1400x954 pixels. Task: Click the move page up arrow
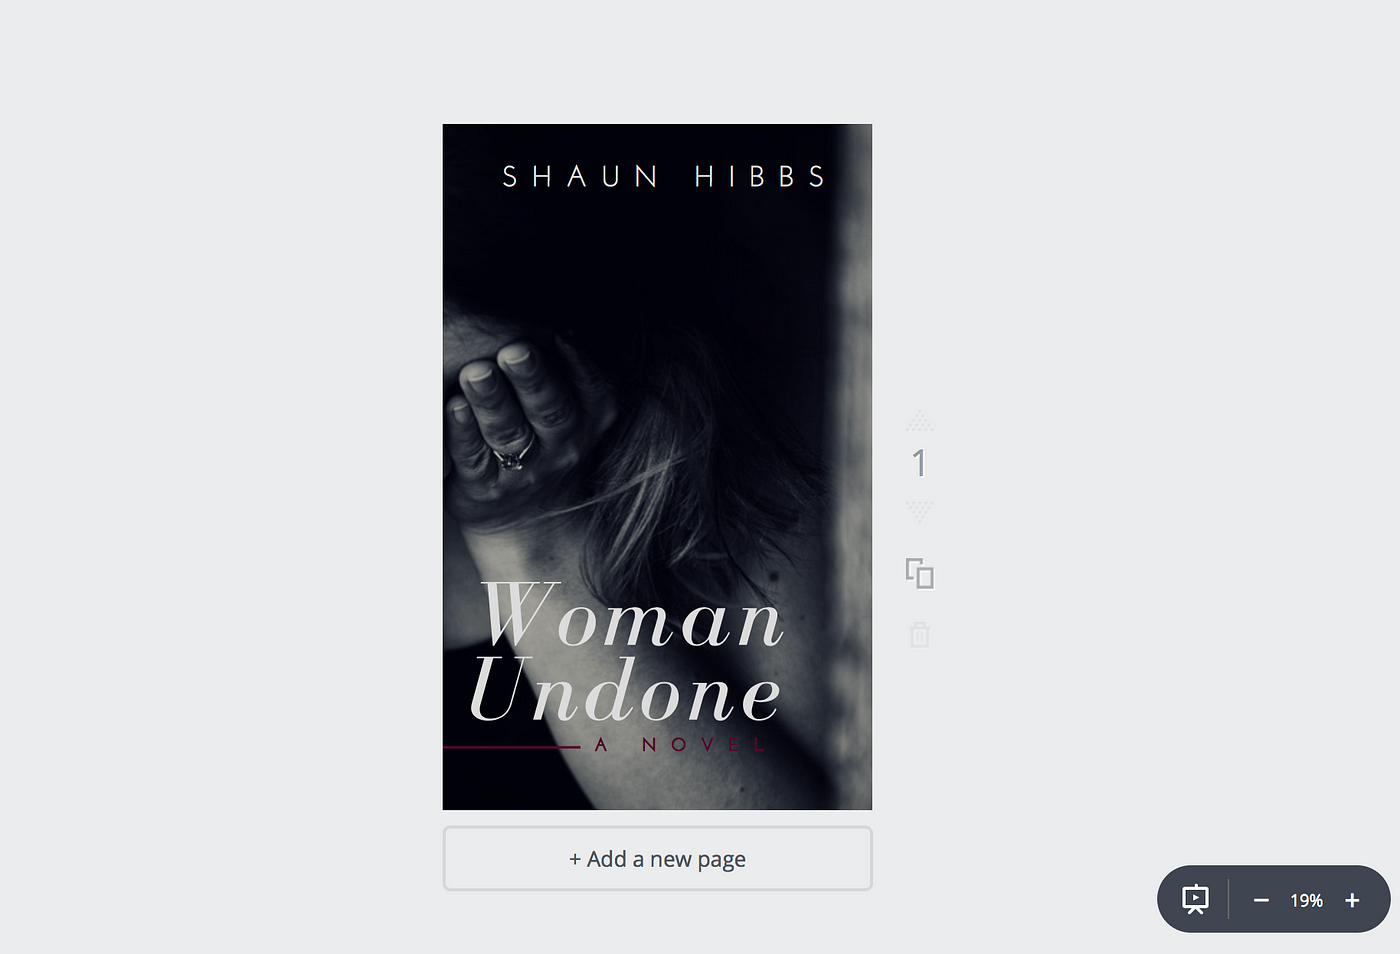click(x=919, y=420)
